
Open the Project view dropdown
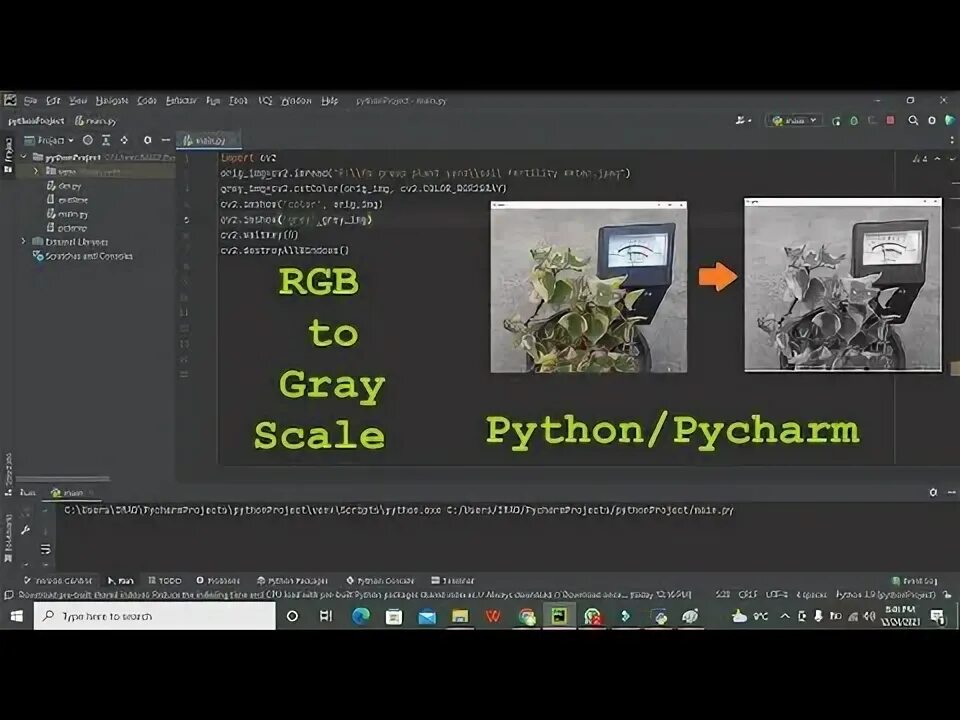[x=49, y=140]
